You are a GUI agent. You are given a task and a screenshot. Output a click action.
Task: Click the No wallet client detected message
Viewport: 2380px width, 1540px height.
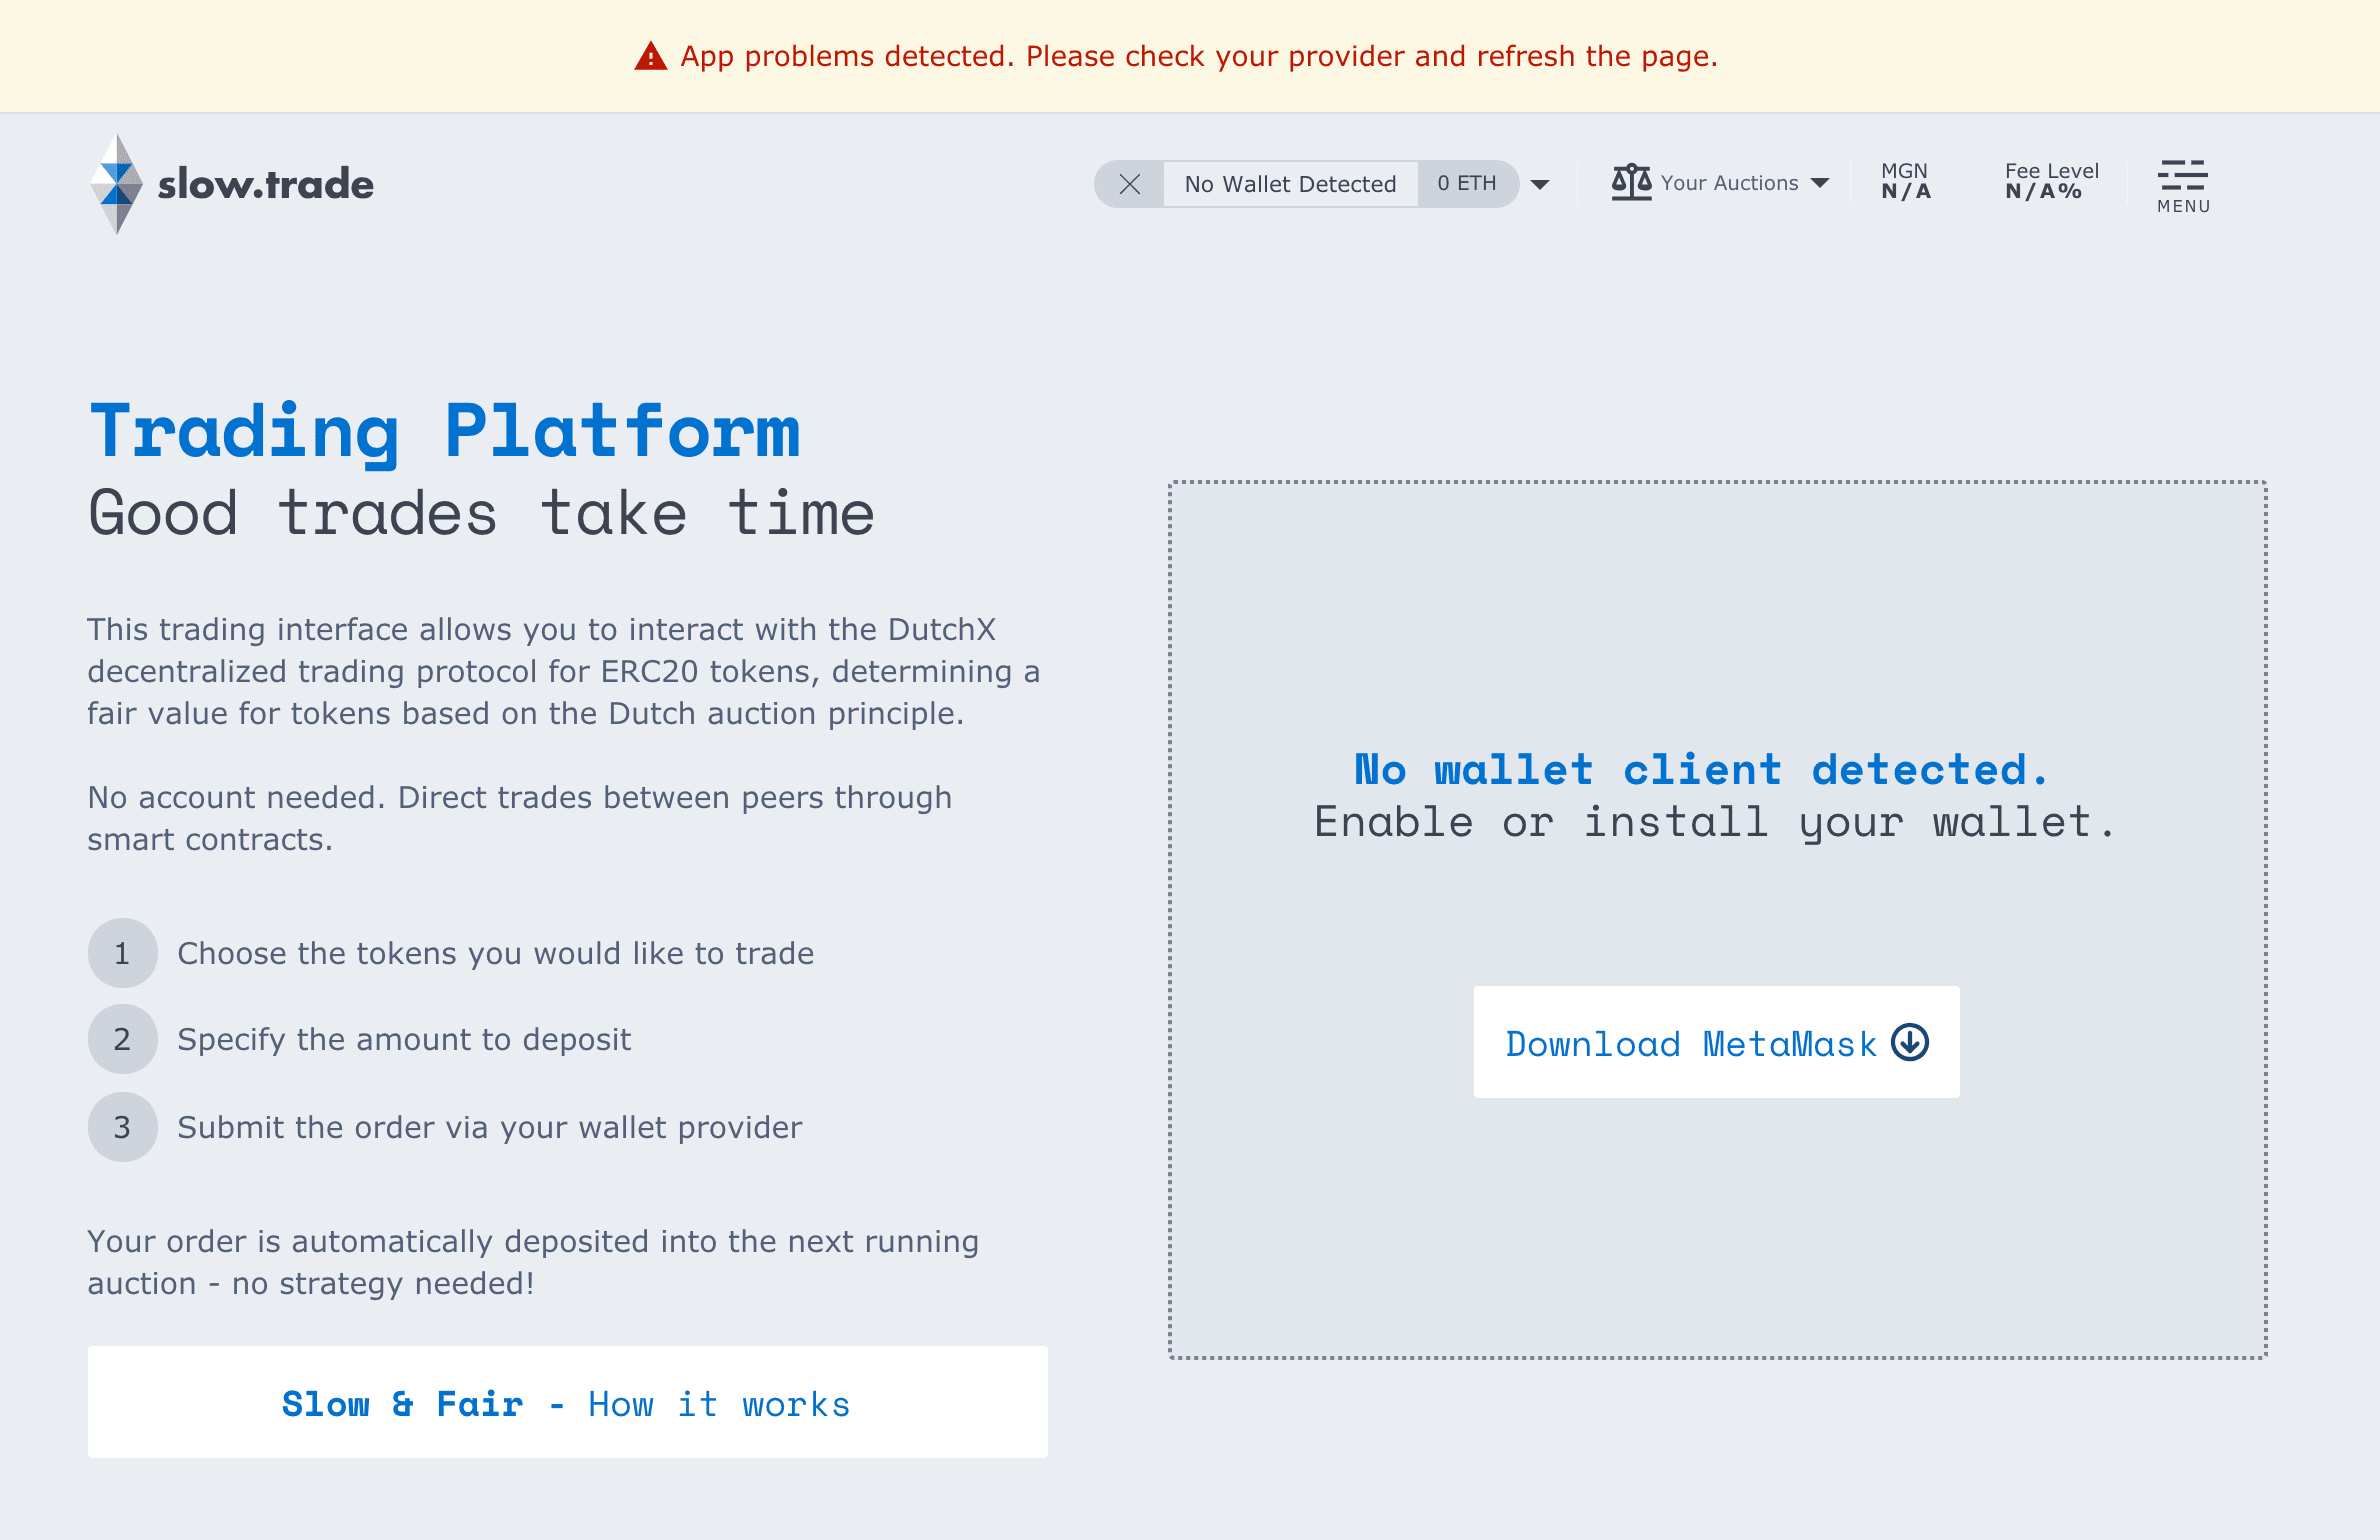pyautogui.click(x=1701, y=770)
